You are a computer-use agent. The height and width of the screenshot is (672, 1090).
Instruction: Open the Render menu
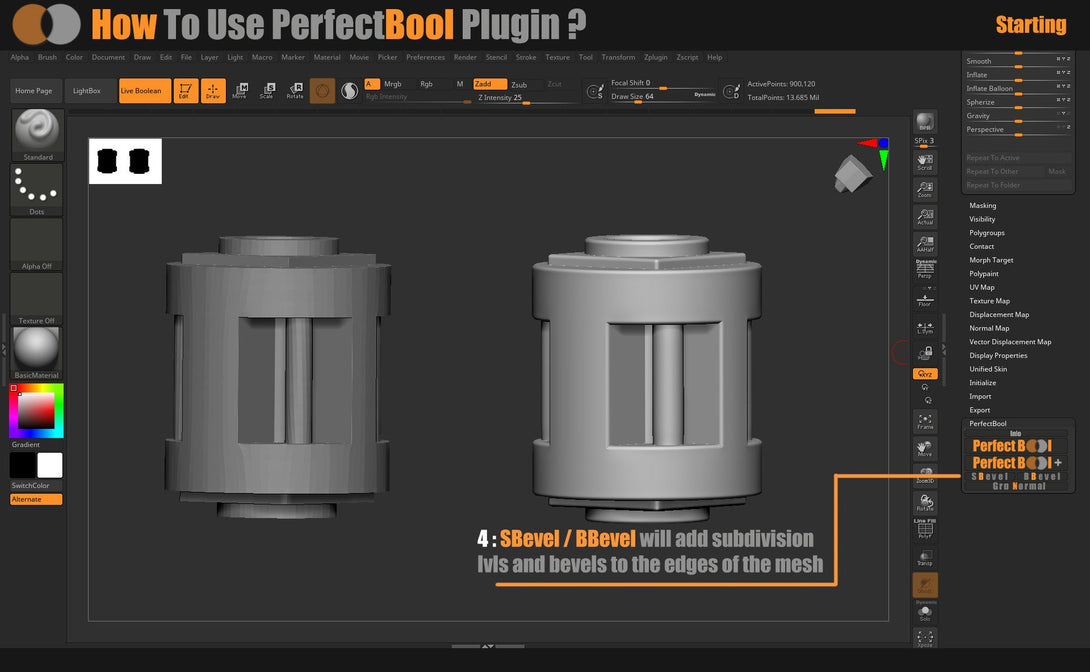click(x=465, y=58)
